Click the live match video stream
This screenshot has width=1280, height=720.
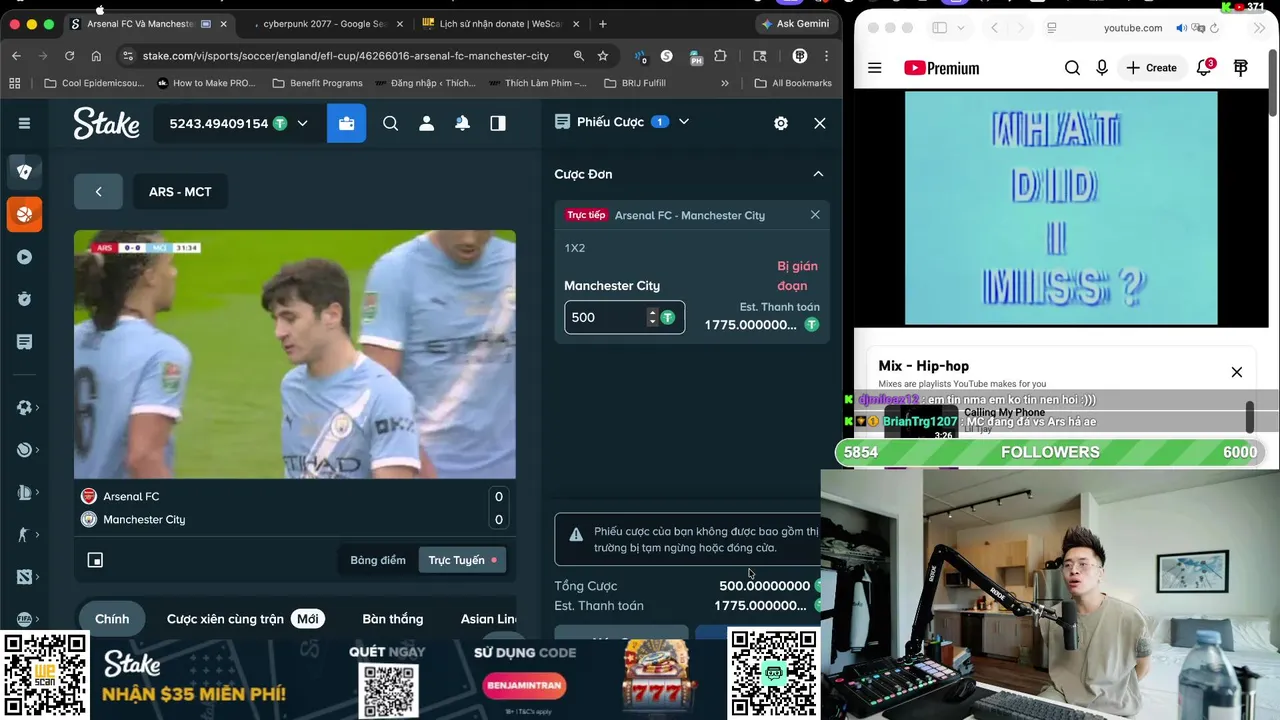tap(295, 354)
